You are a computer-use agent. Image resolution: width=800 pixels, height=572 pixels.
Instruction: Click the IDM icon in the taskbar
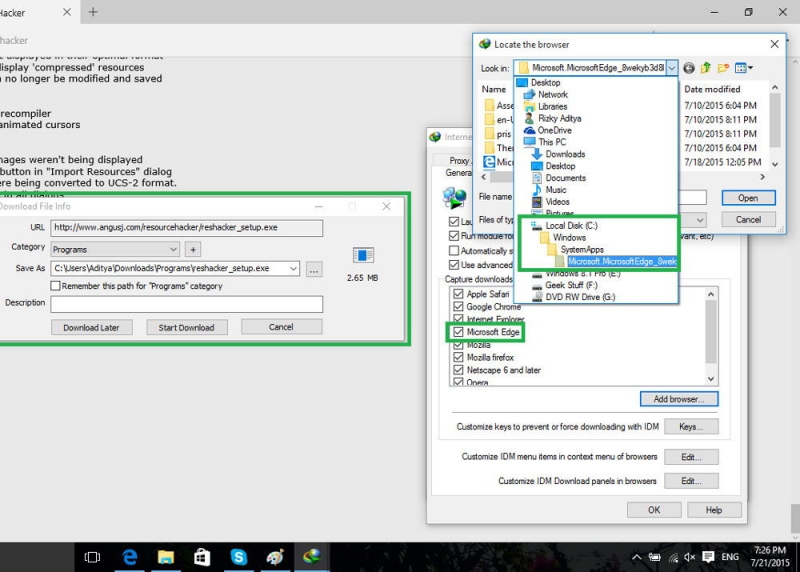point(311,557)
